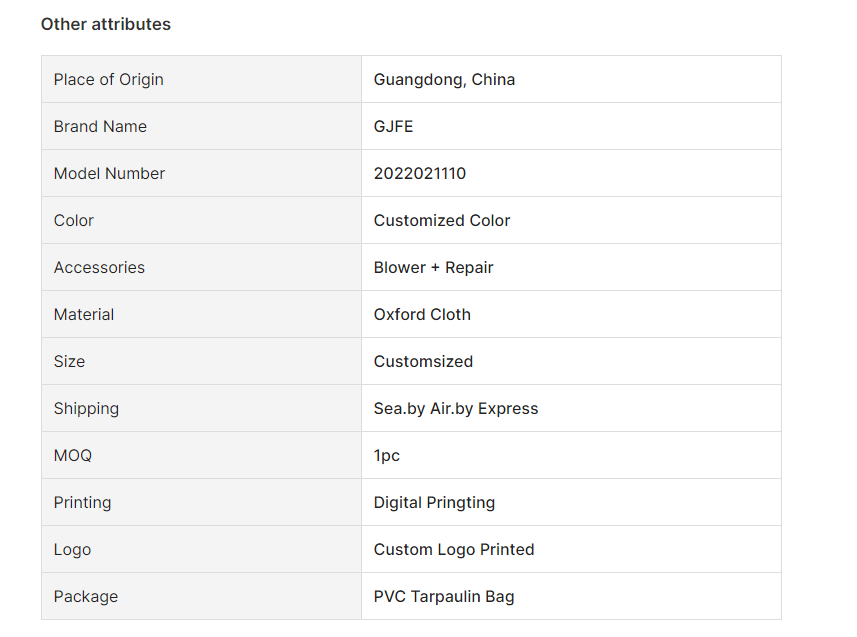
Task: Click model number 2022021110
Action: [420, 173]
